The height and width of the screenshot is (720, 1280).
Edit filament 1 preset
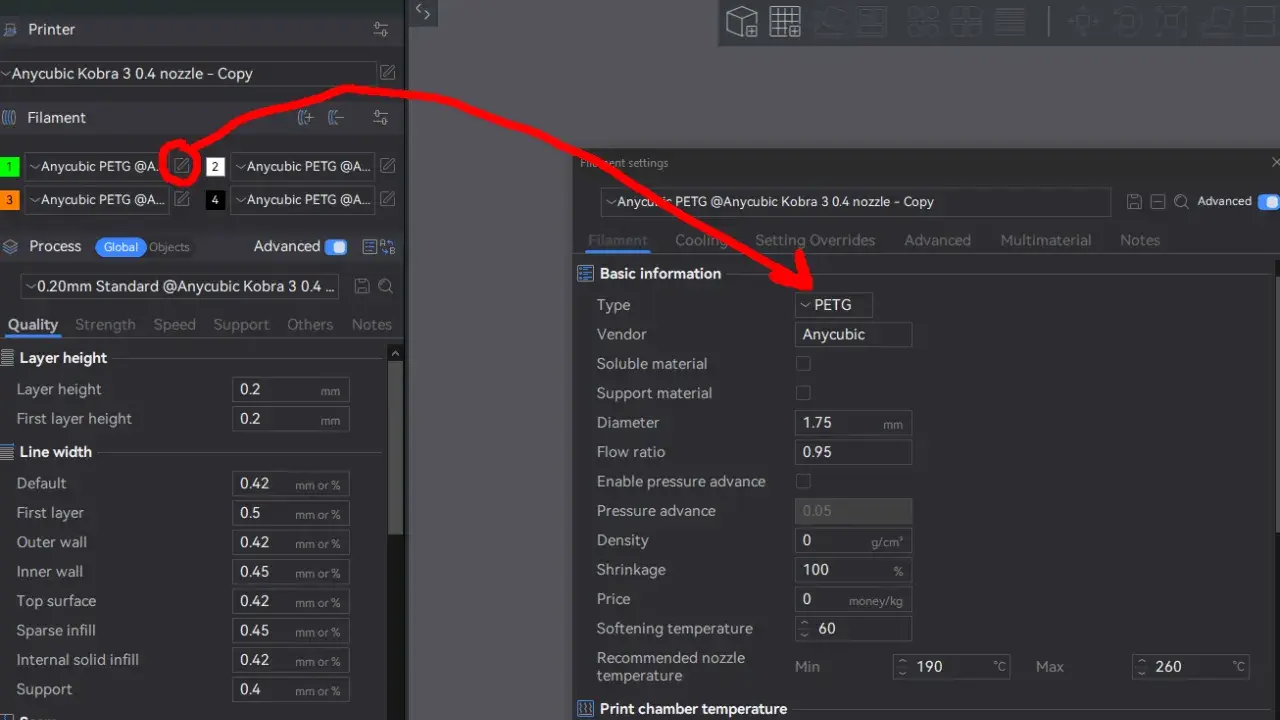pos(181,166)
